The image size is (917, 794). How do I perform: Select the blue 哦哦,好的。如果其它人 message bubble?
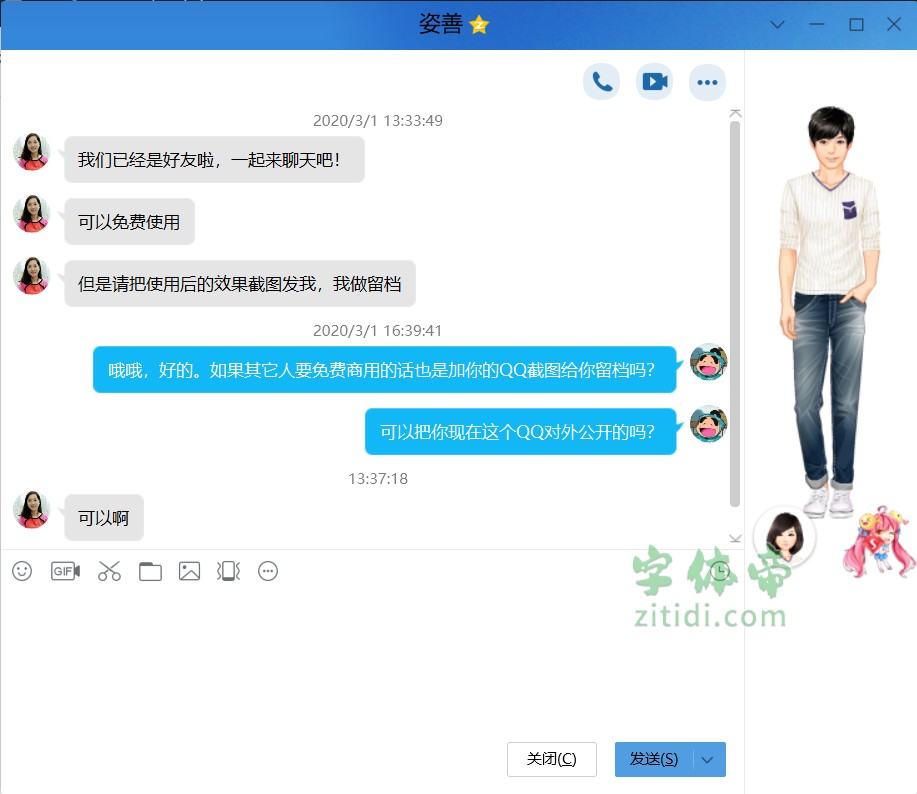(x=385, y=370)
